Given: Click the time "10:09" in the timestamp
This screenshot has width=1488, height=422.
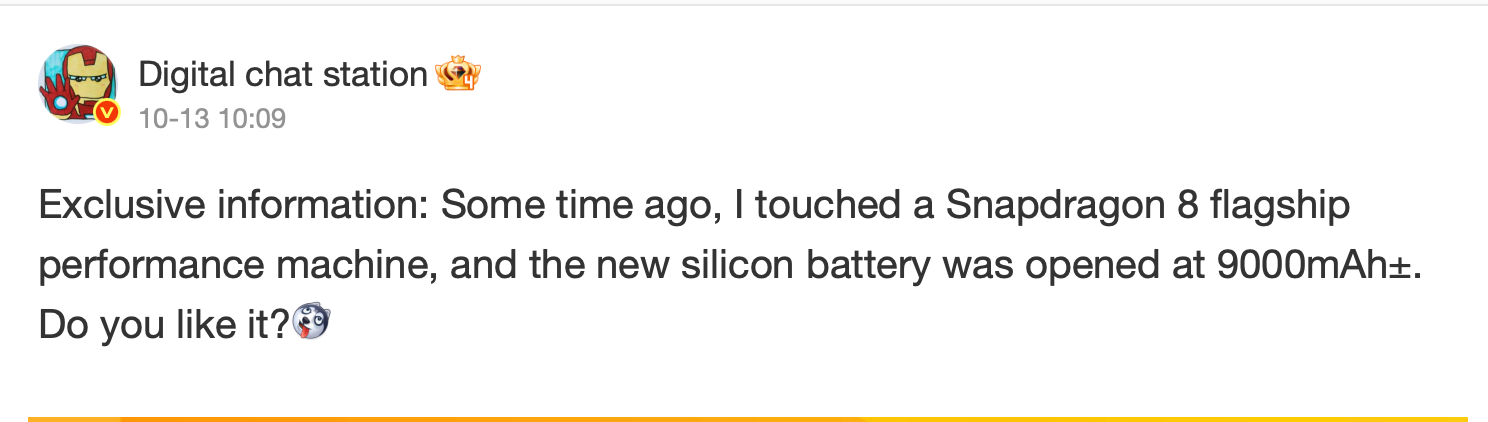Looking at the screenshot, I should coord(252,119).
